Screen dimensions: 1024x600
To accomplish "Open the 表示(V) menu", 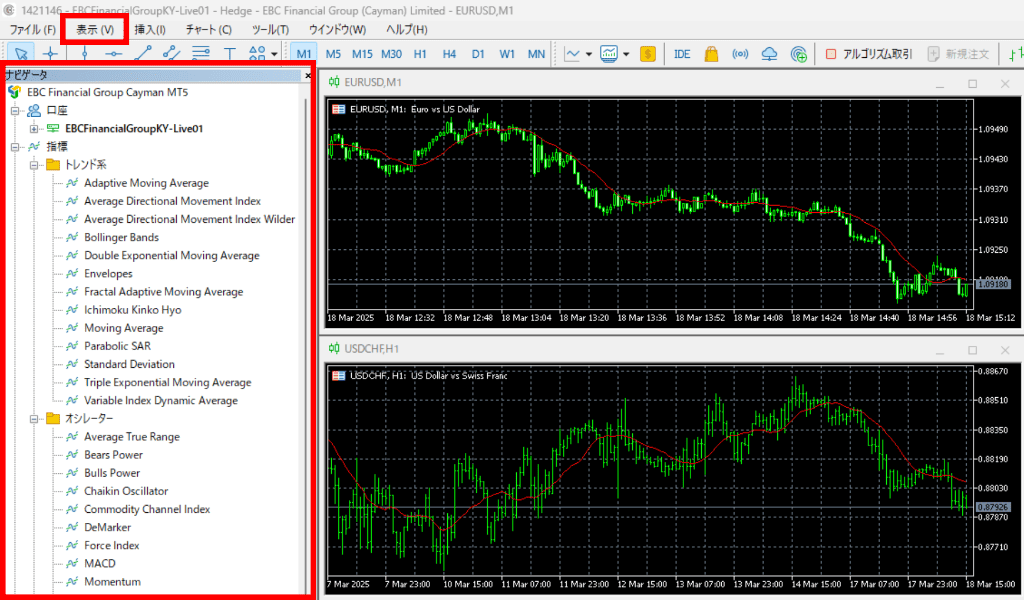I will coord(95,29).
